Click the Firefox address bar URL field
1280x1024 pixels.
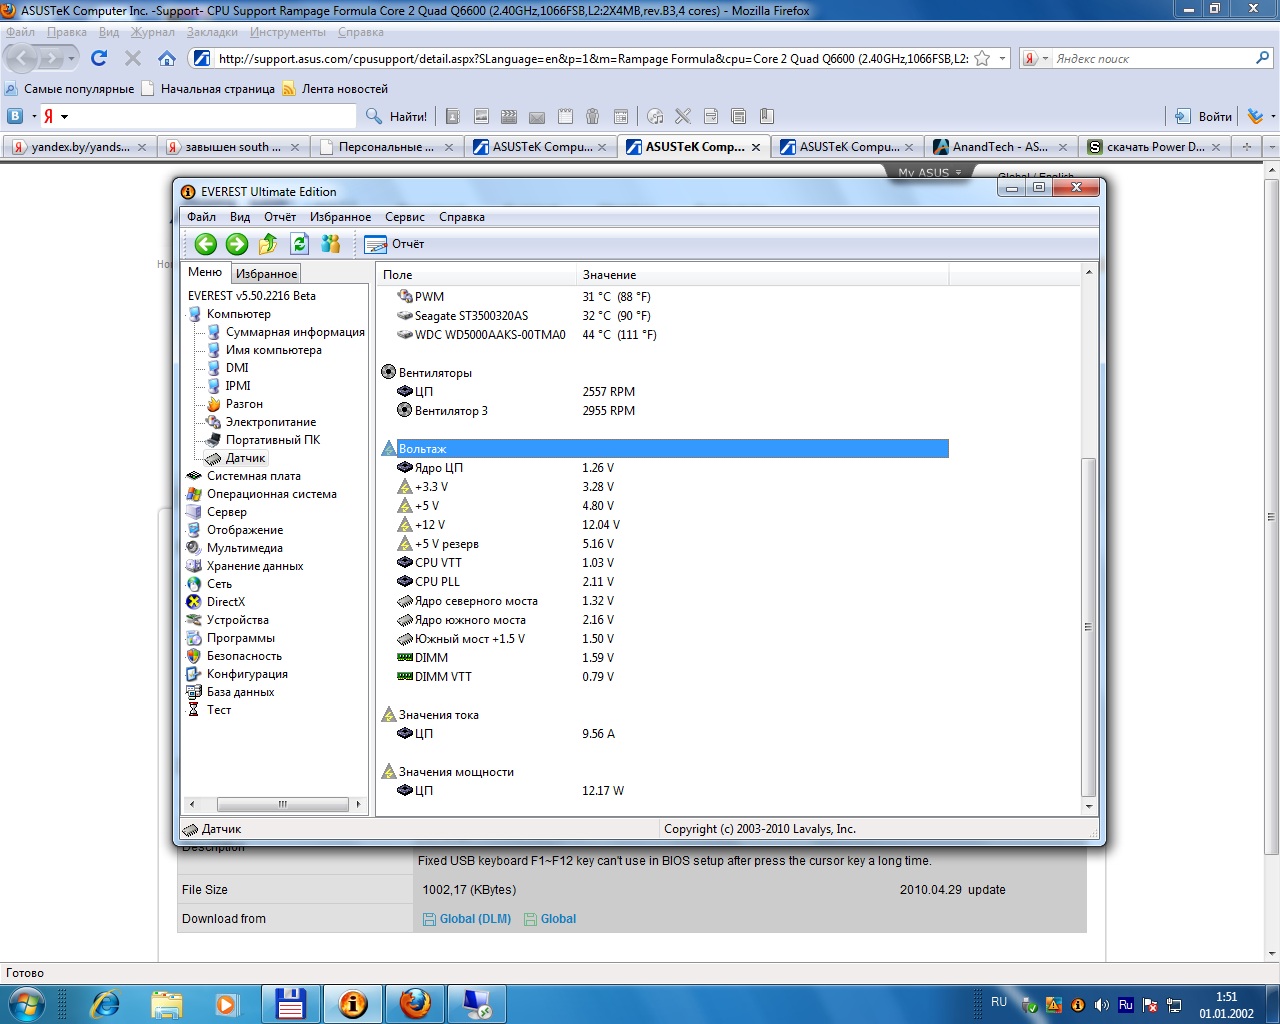pos(592,58)
